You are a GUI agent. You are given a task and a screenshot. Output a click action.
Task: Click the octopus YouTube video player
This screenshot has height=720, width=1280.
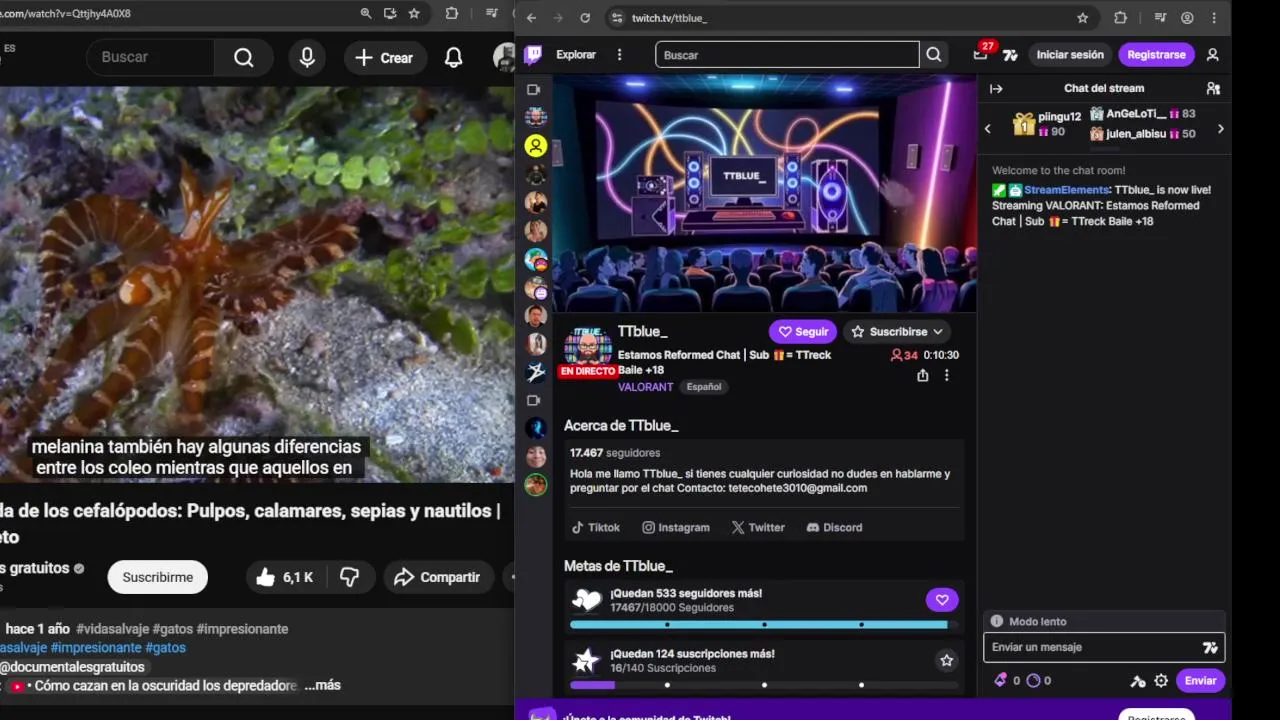tap(257, 285)
